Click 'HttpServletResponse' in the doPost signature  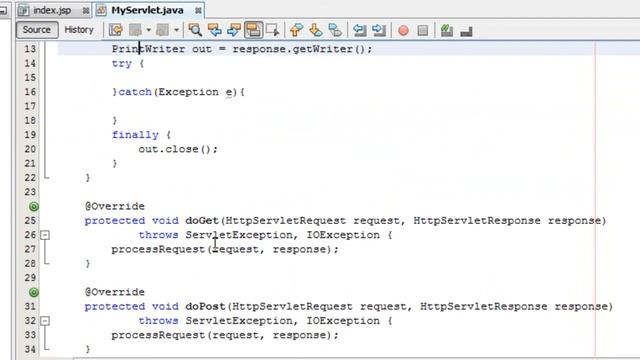pos(484,306)
